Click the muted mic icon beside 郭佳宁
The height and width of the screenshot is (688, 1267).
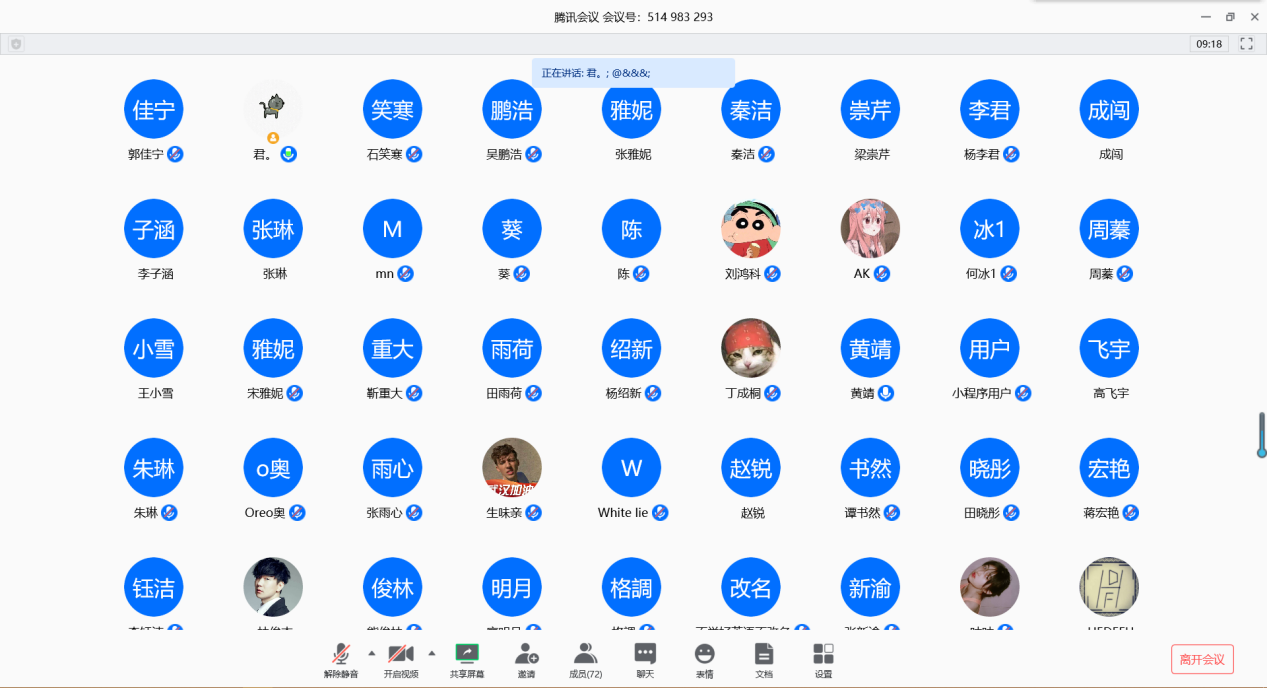(175, 154)
